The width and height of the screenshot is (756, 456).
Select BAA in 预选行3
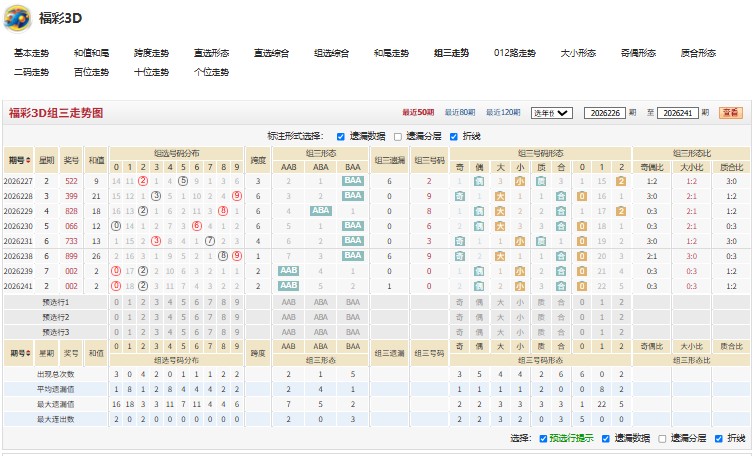point(352,332)
